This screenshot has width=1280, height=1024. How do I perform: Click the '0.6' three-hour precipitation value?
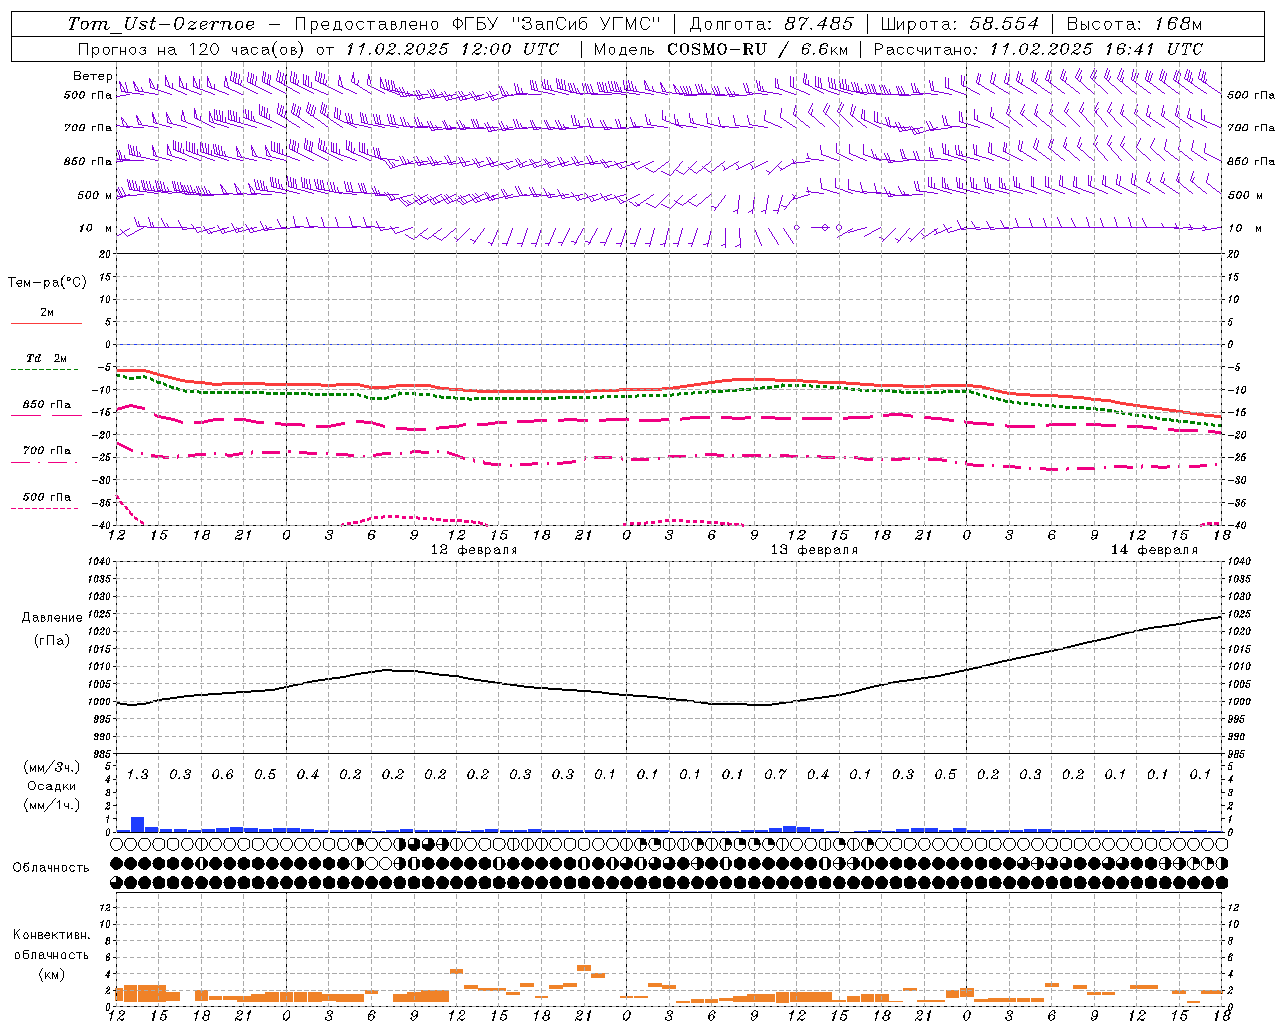click(222, 774)
